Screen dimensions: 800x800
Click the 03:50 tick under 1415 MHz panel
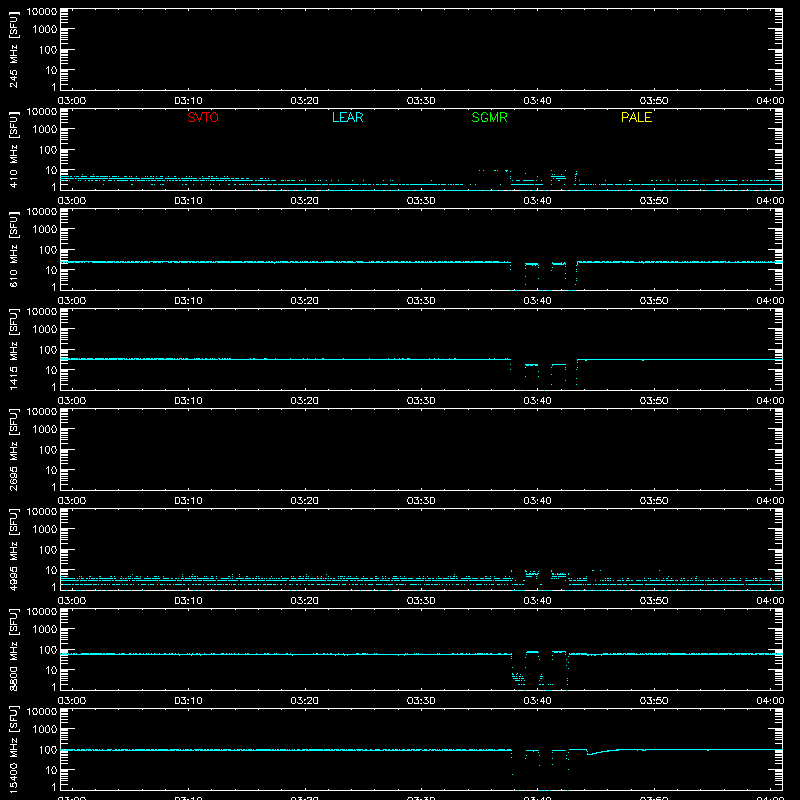654,401
